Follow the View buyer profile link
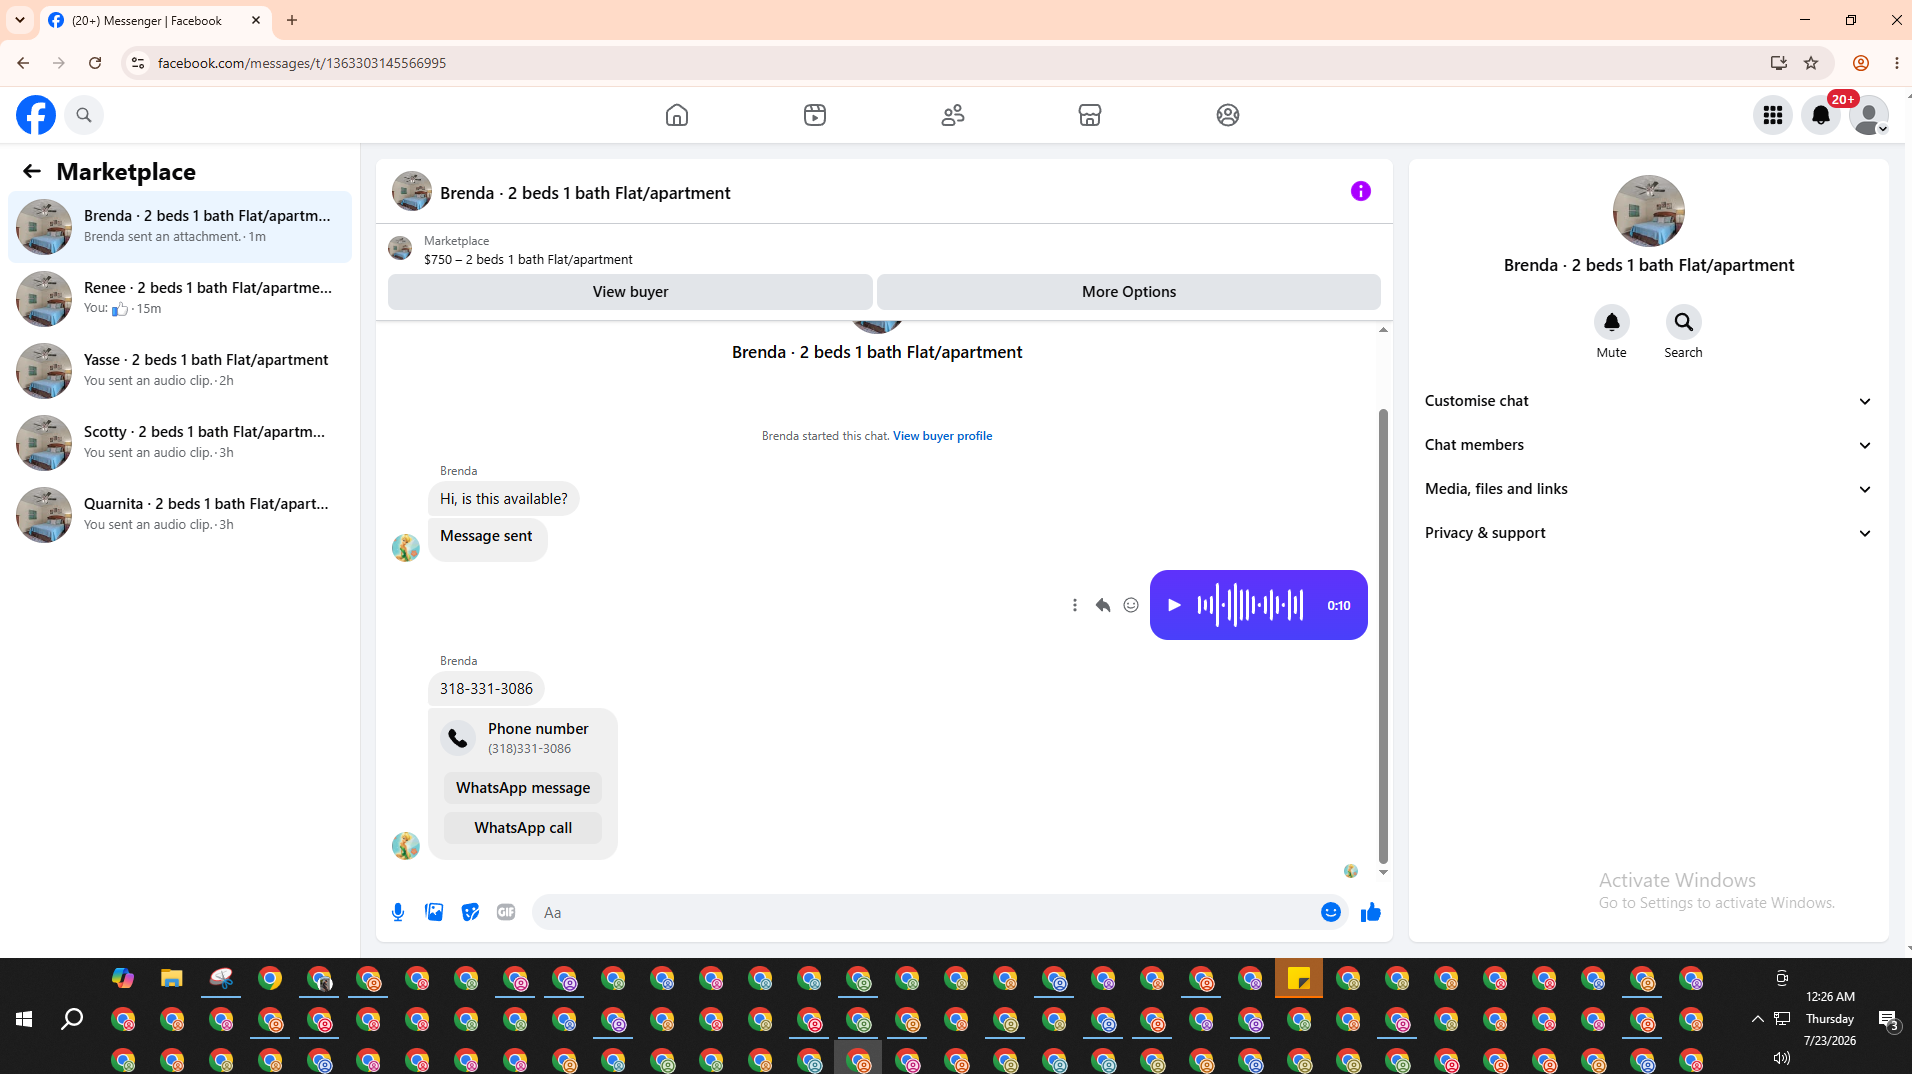The width and height of the screenshot is (1912, 1074). tap(942, 436)
